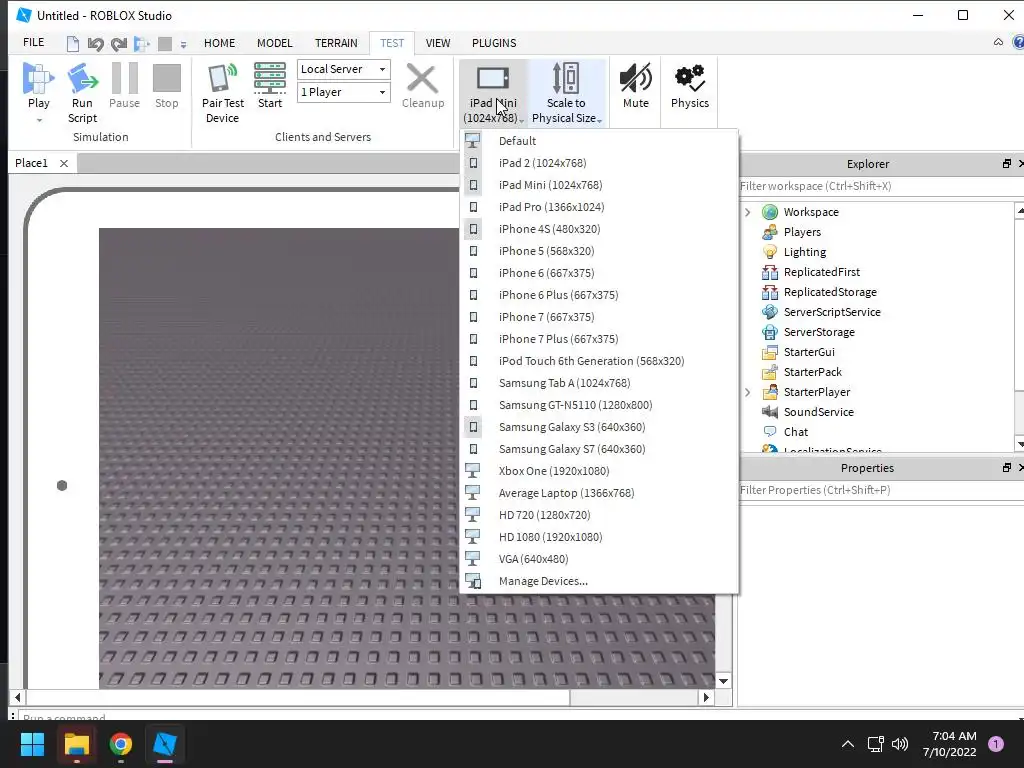This screenshot has height=768, width=1024.
Task: Pick Samsung Galaxy S3 (640x360) device
Action: pos(599,427)
